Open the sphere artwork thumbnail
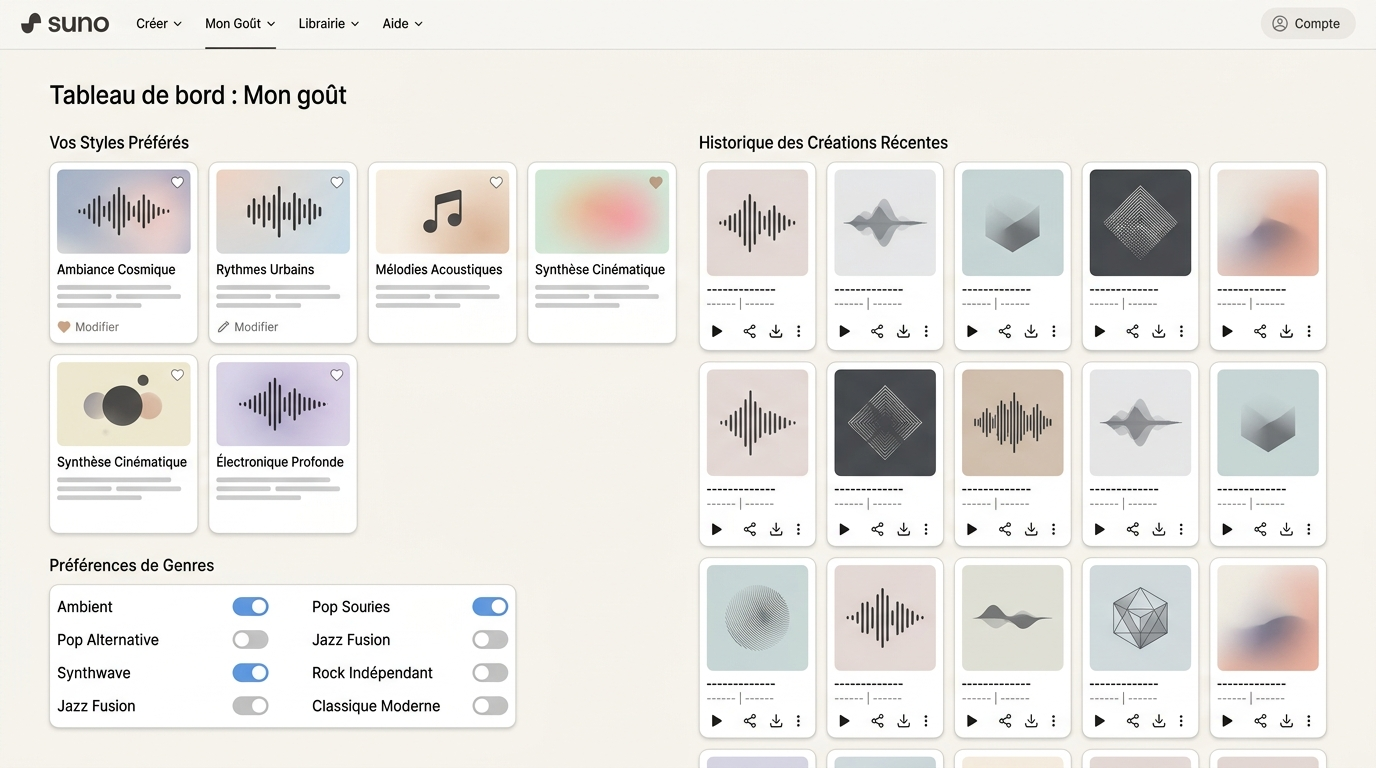The width and height of the screenshot is (1376, 768). (x=757, y=618)
